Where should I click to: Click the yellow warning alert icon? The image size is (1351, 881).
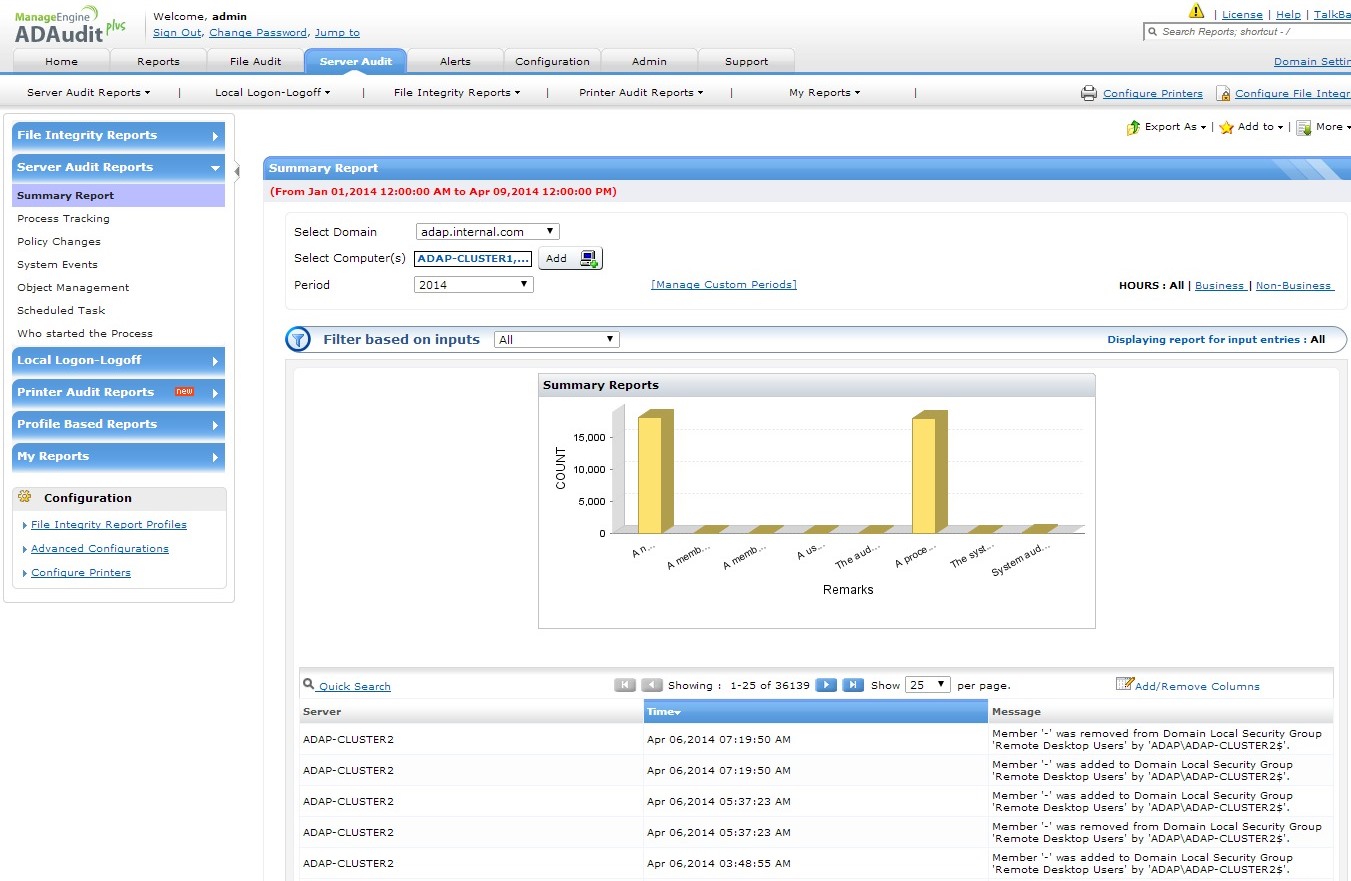click(x=1196, y=12)
